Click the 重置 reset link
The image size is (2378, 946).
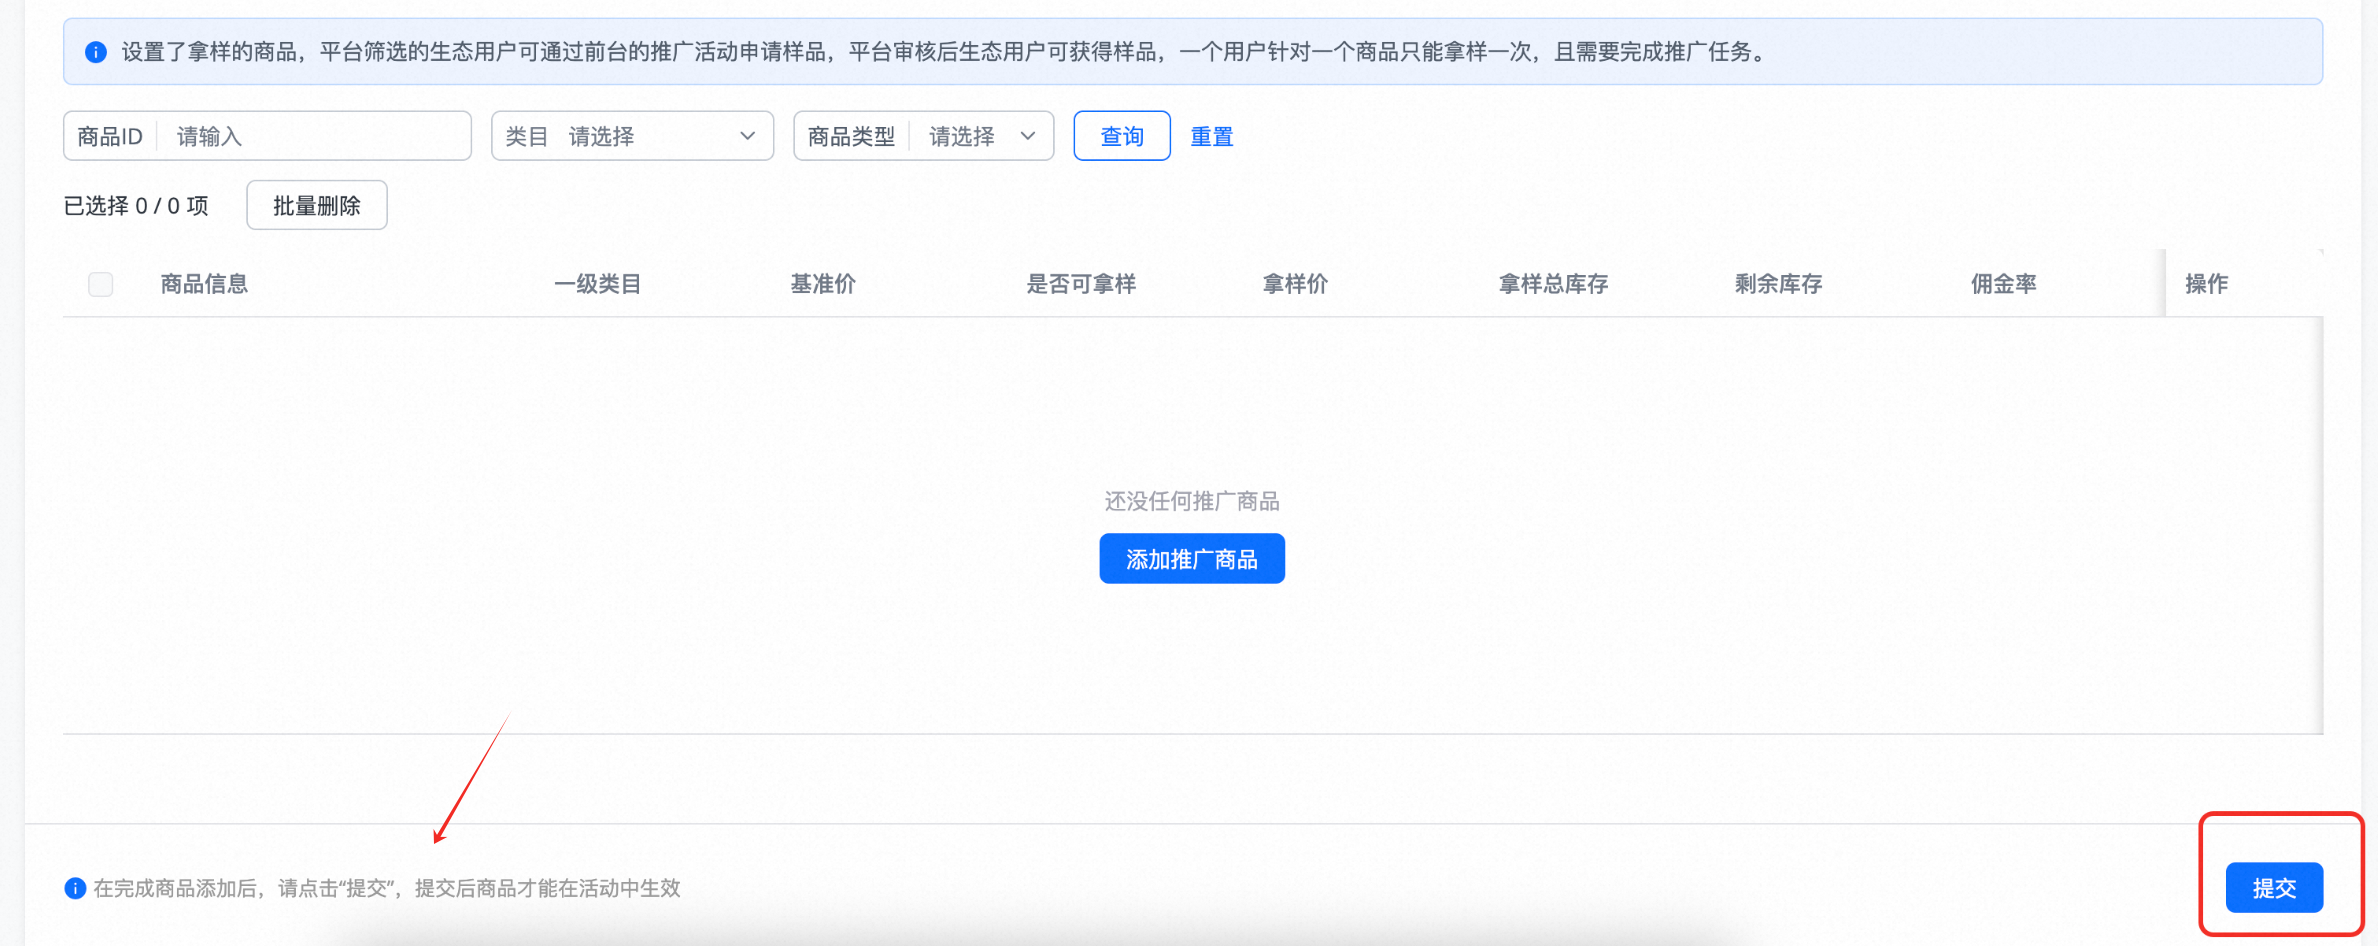(1211, 135)
